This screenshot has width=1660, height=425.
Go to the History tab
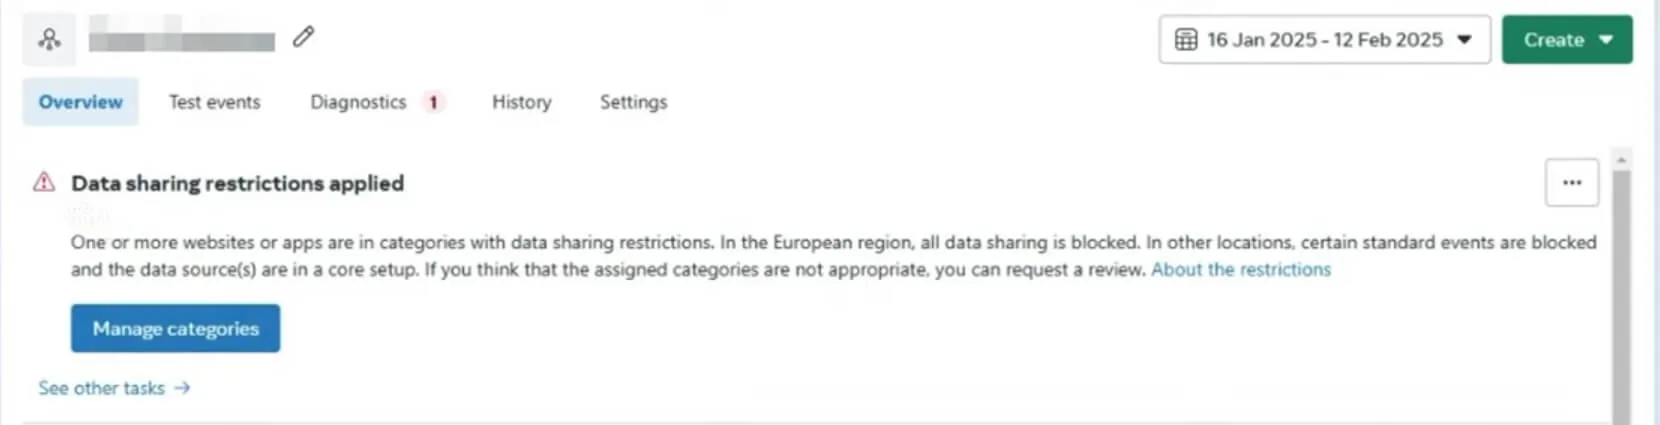521,102
